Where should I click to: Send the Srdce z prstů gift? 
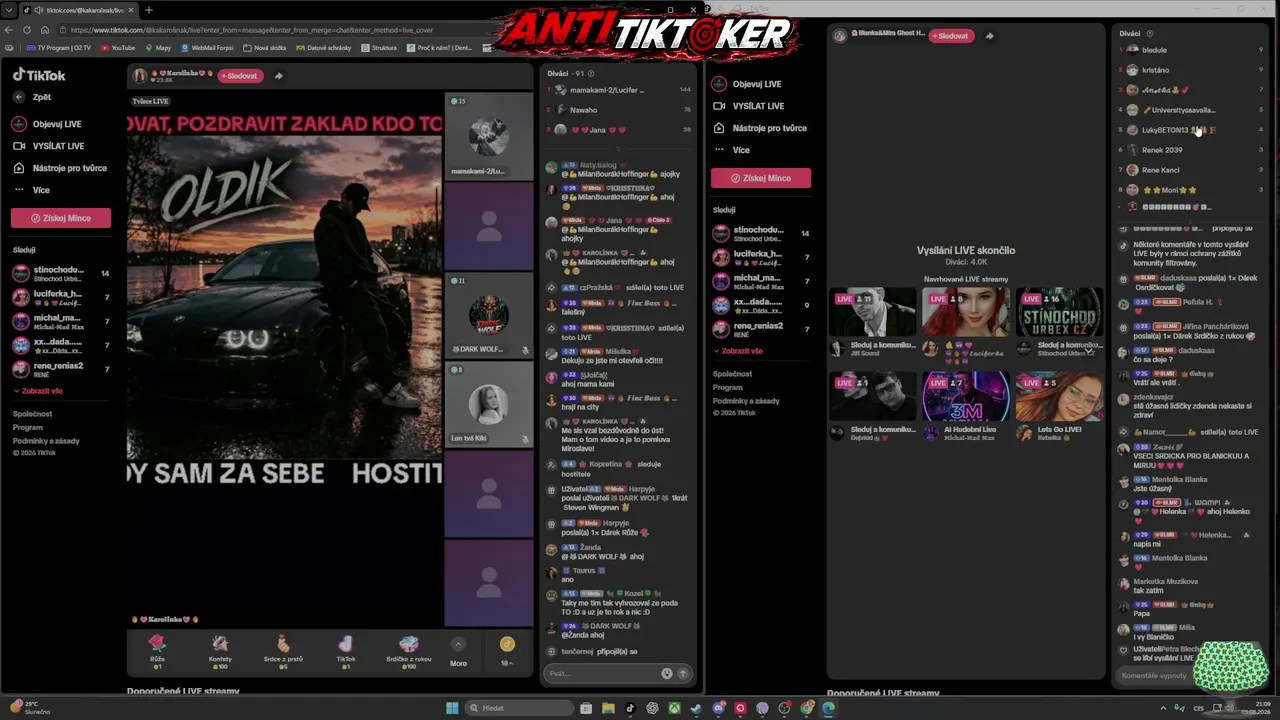pos(283,649)
